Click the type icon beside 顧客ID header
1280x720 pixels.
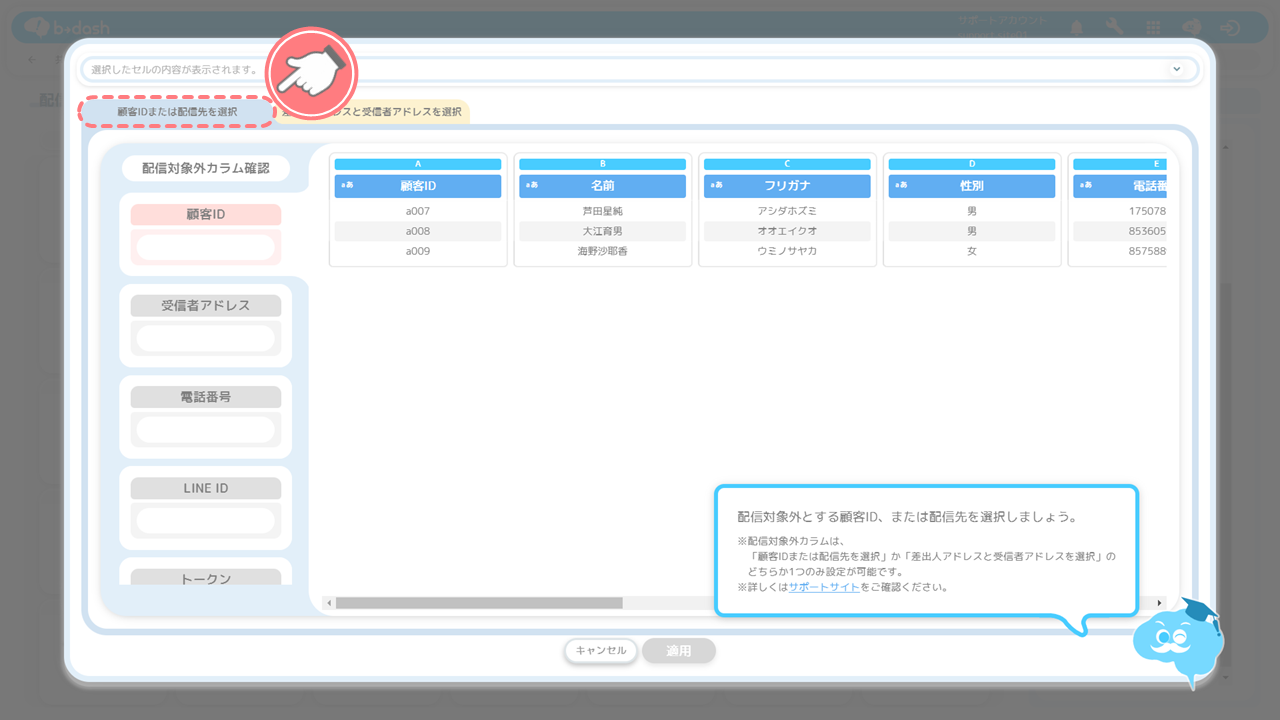347,185
